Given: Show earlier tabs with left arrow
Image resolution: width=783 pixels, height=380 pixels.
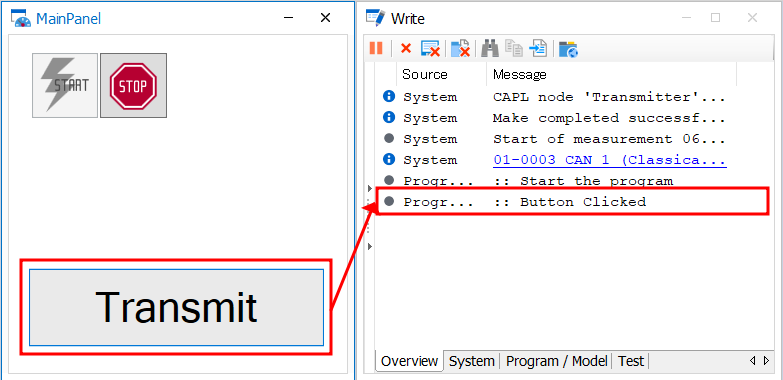Looking at the screenshot, I should pos(753,361).
